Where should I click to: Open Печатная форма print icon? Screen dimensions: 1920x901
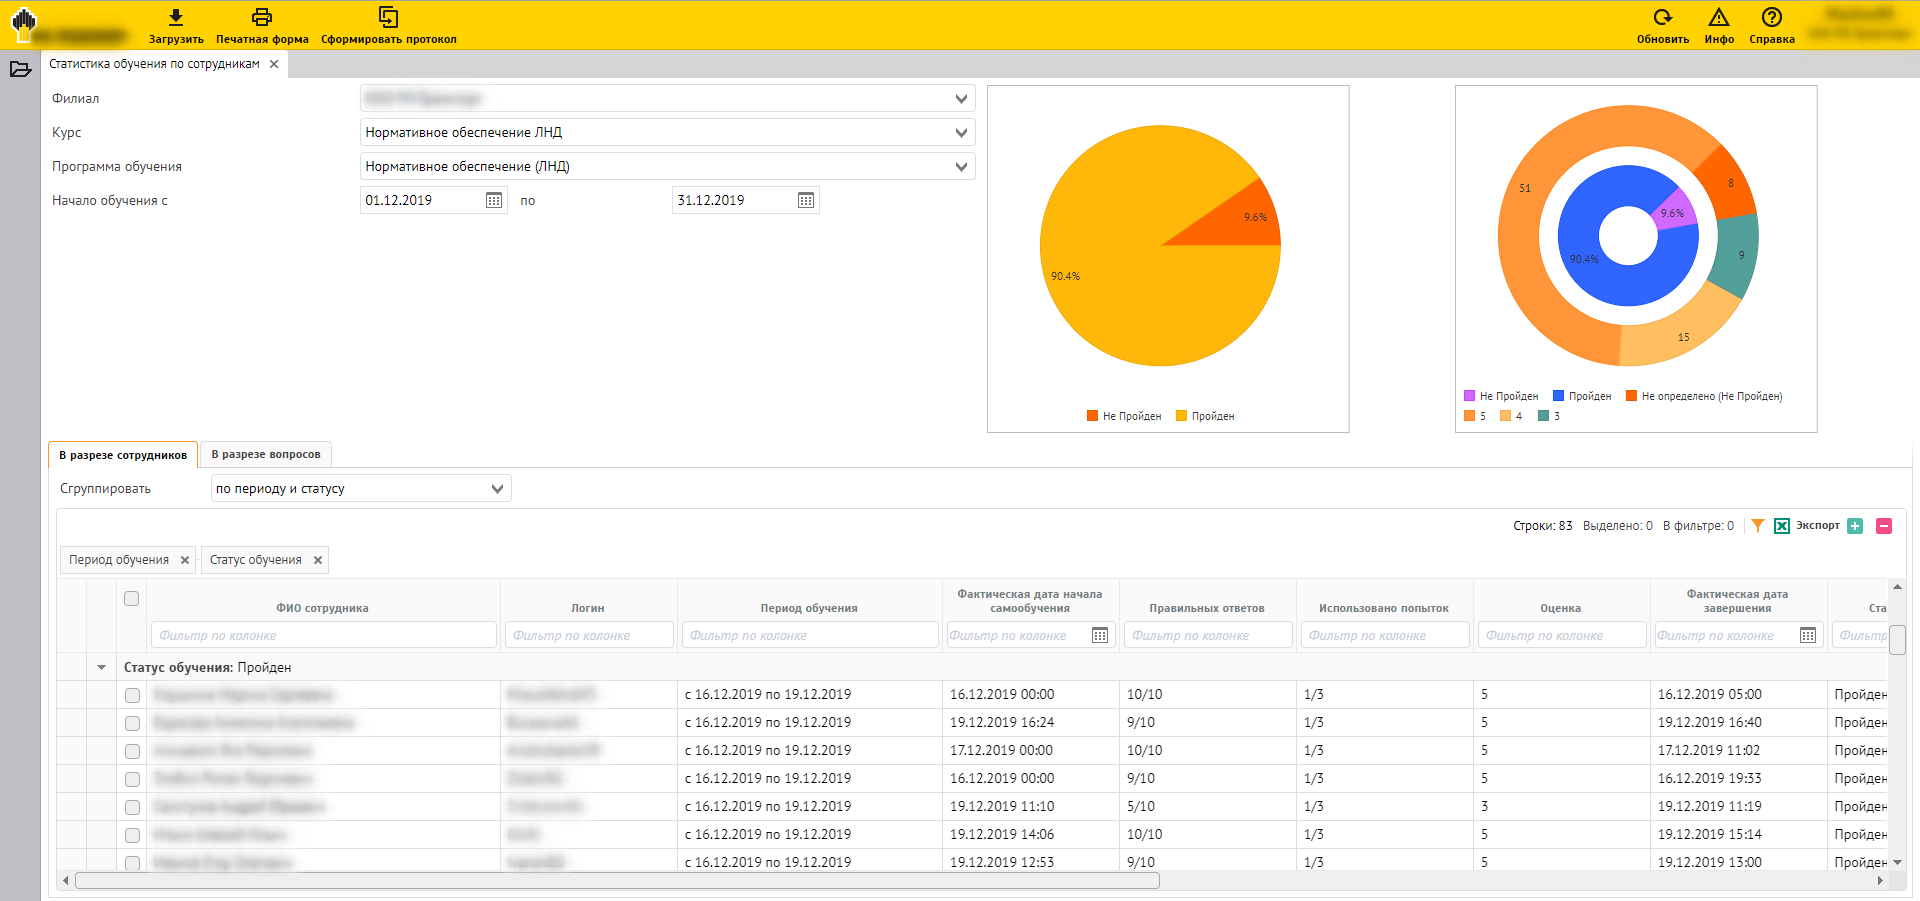point(262,18)
